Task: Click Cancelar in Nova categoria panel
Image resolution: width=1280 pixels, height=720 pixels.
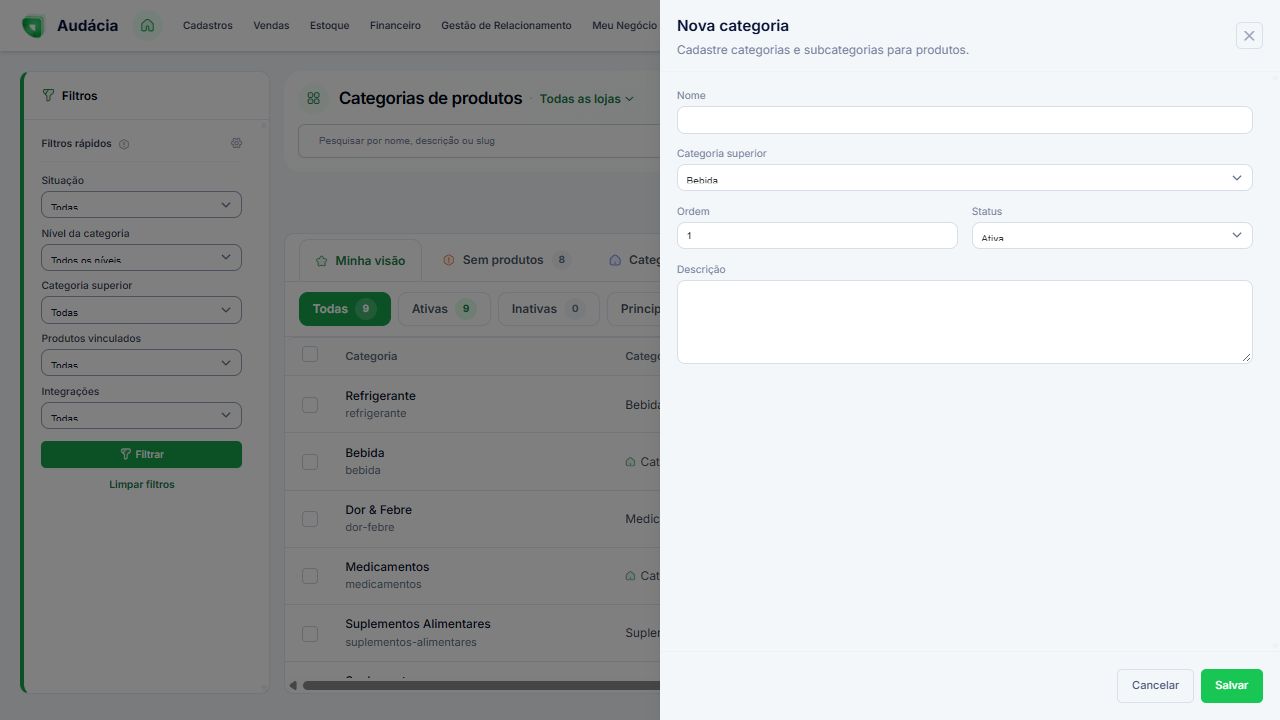Action: pyautogui.click(x=1155, y=686)
